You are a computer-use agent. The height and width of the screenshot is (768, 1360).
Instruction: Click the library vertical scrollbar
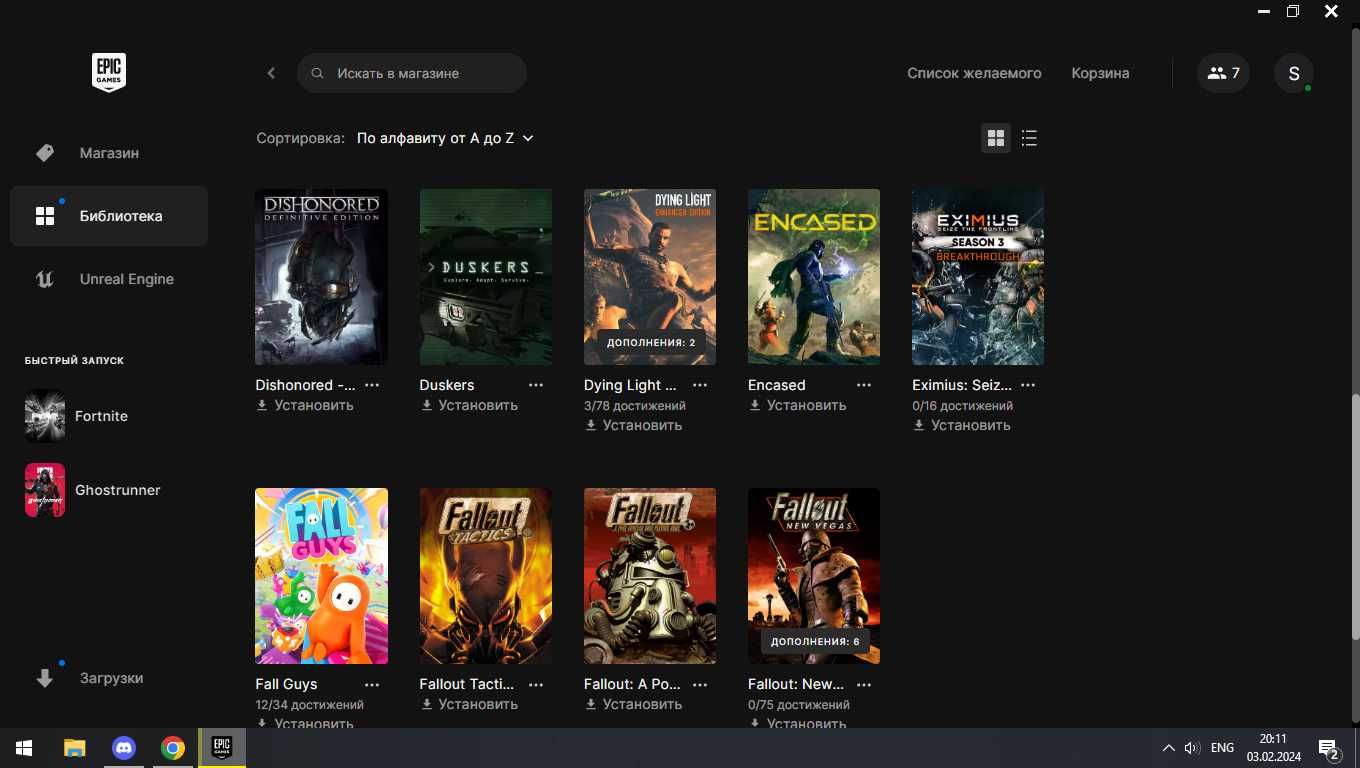1355,518
